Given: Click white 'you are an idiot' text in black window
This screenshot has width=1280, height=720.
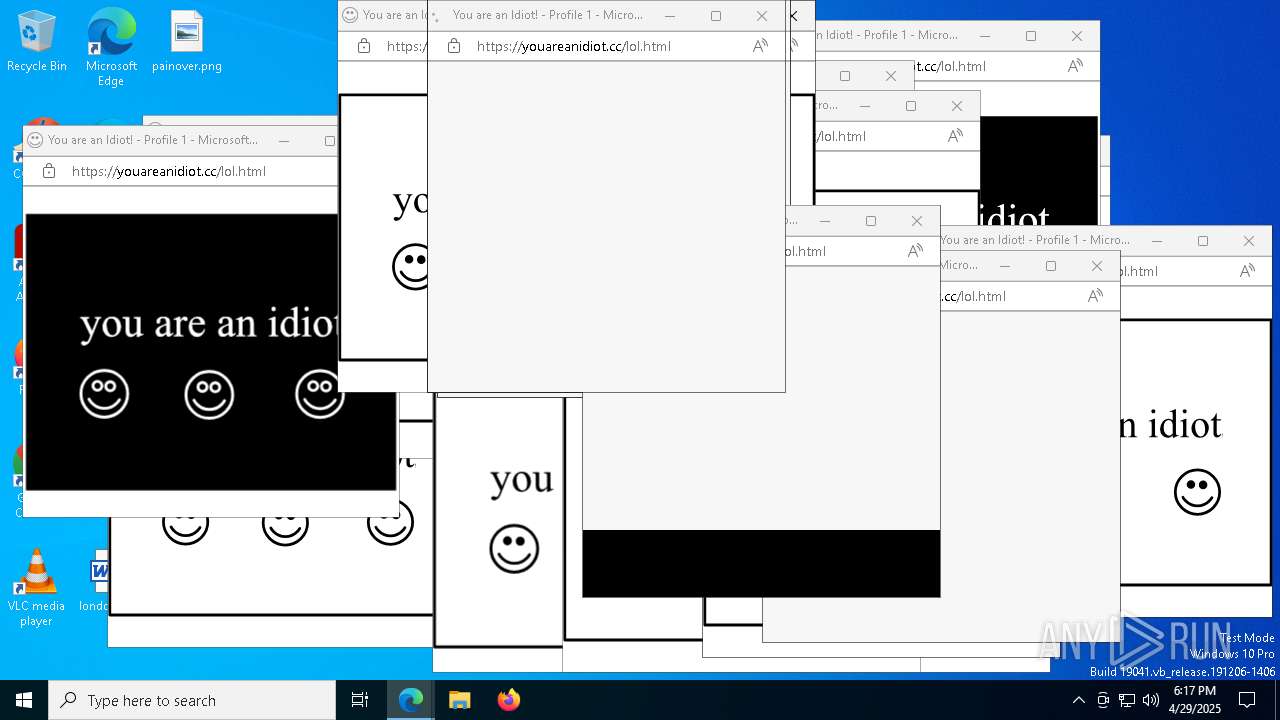Looking at the screenshot, I should (209, 324).
